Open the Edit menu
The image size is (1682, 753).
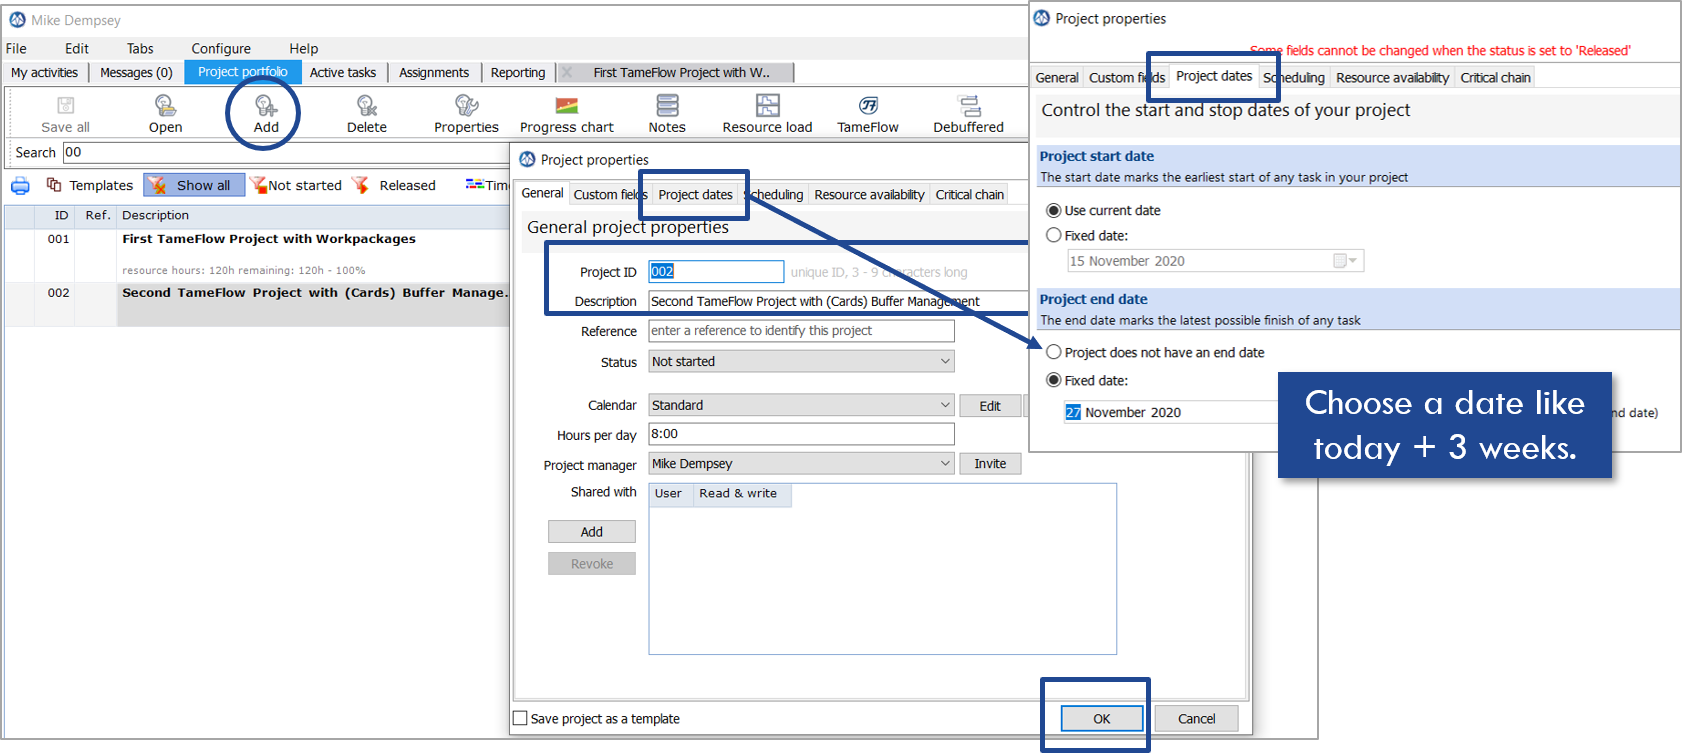point(77,48)
